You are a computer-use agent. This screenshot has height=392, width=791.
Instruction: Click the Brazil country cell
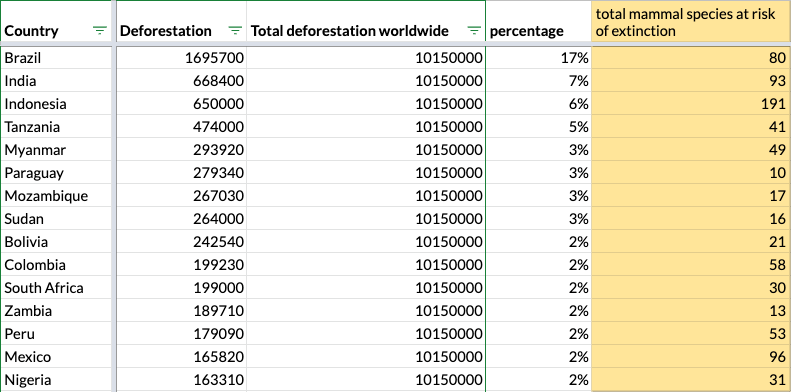pyautogui.click(x=55, y=58)
